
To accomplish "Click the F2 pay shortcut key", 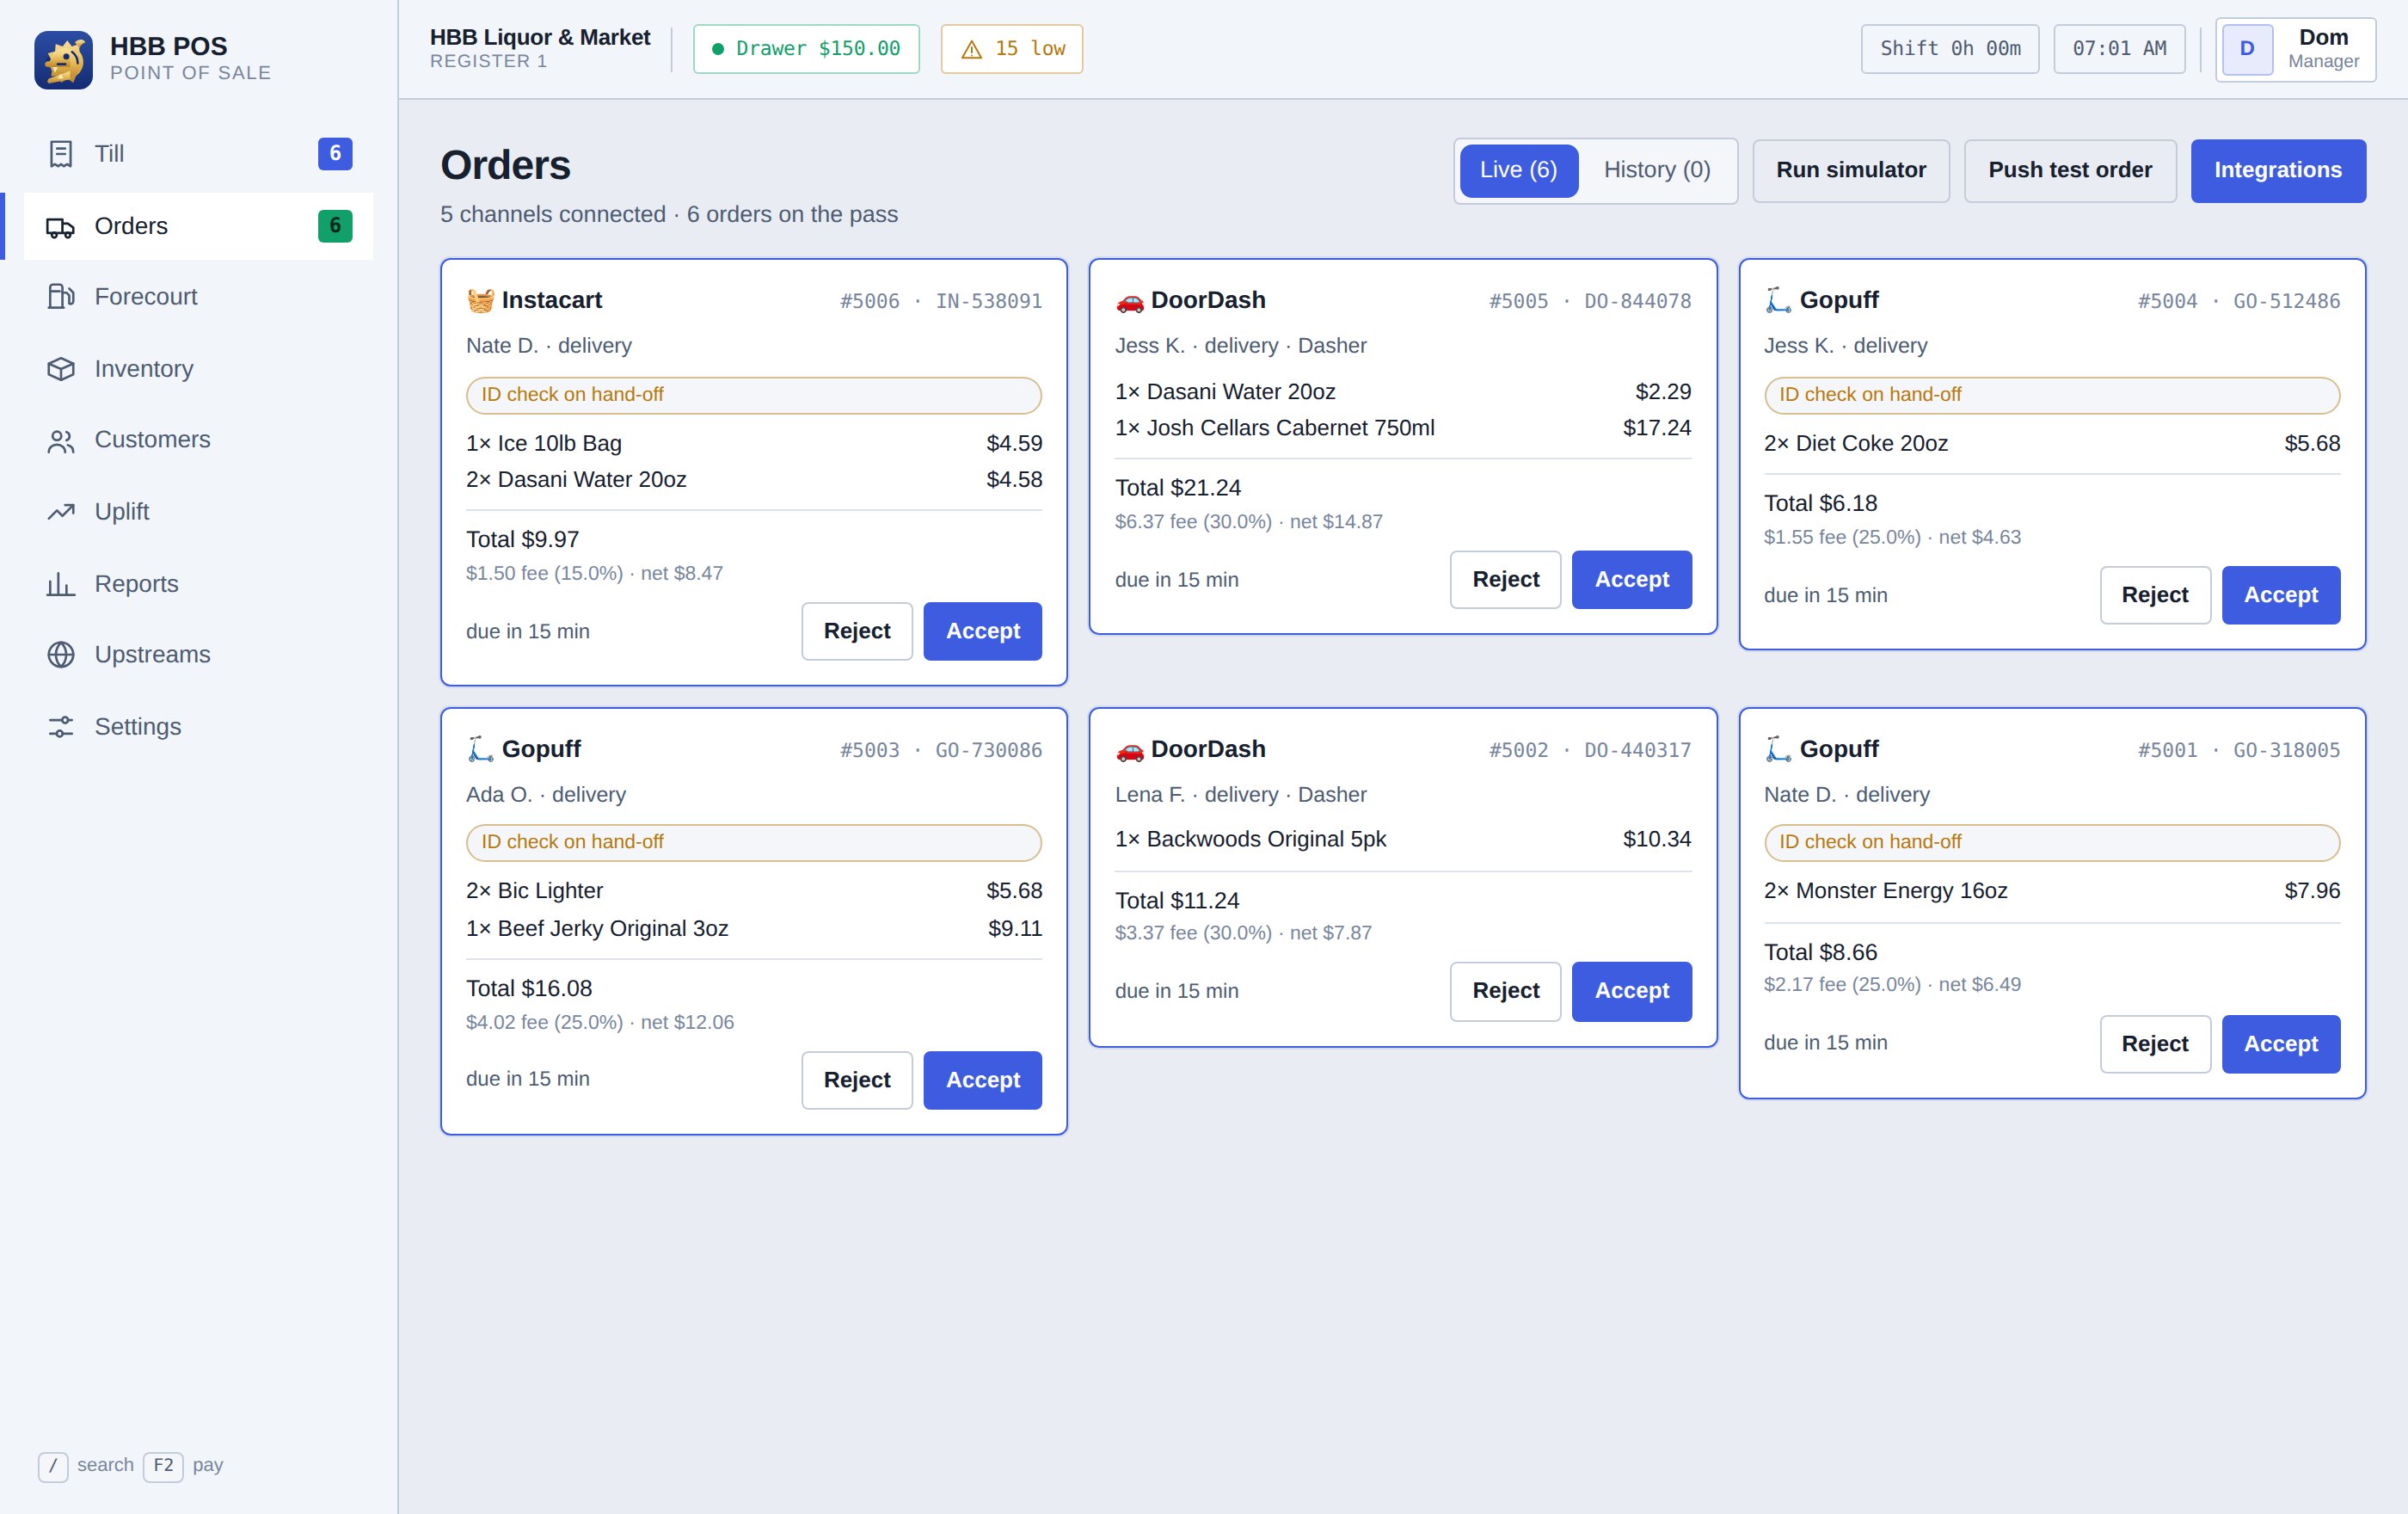I will (x=163, y=1466).
